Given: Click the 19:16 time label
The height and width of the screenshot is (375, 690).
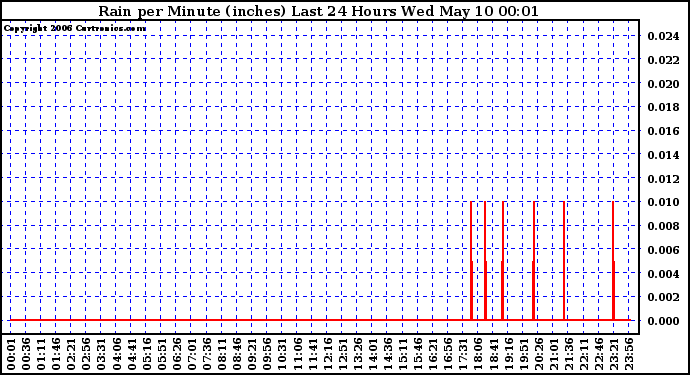Looking at the screenshot, I should [x=508, y=354].
